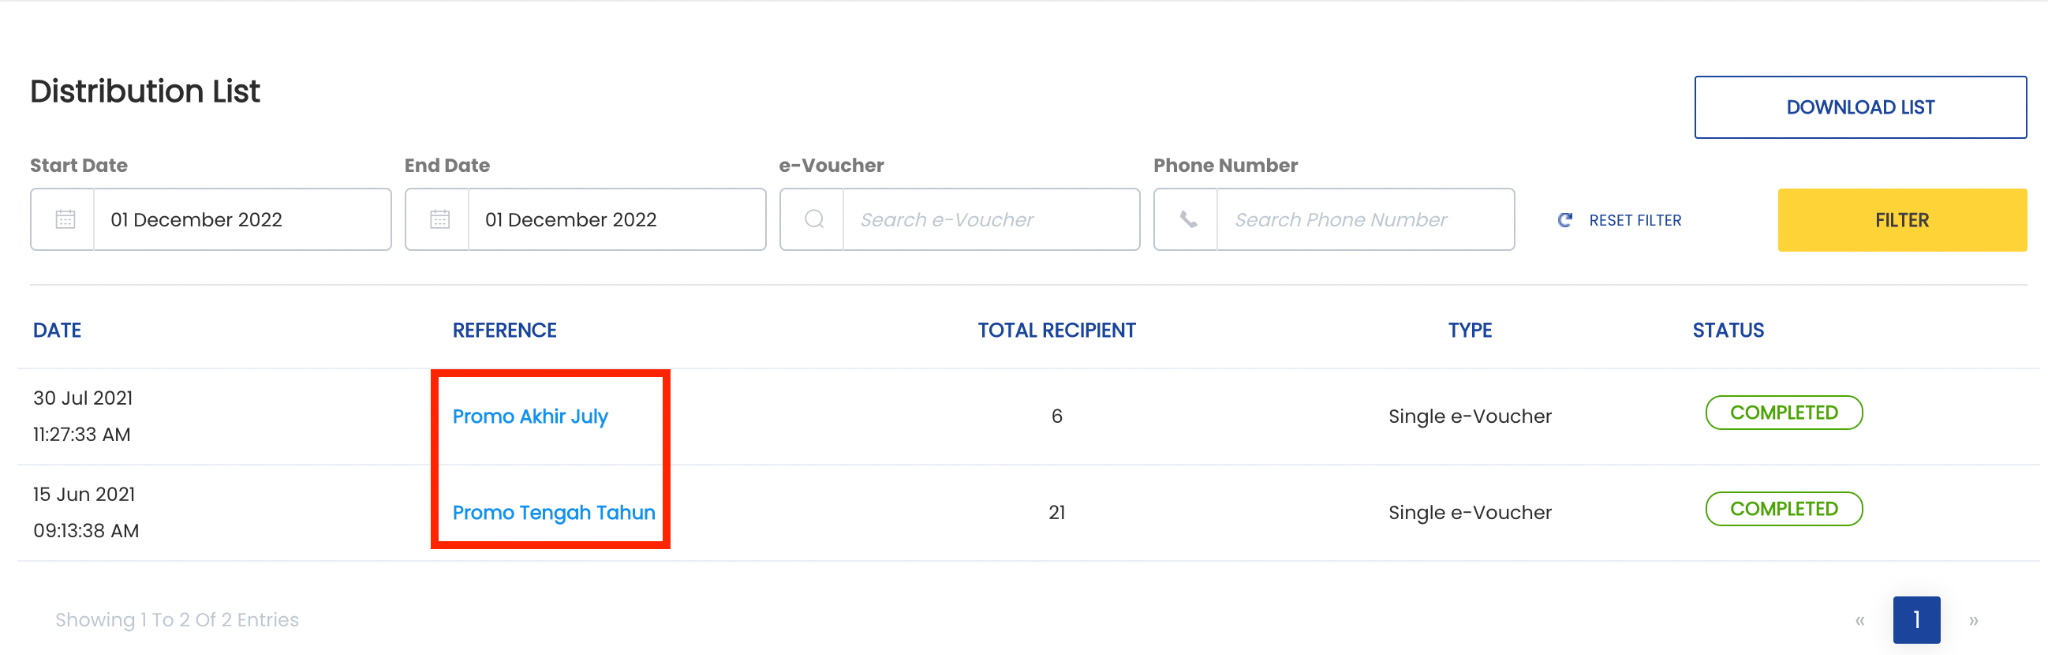Open the Promo Tengah Tahun reference

pyautogui.click(x=554, y=512)
